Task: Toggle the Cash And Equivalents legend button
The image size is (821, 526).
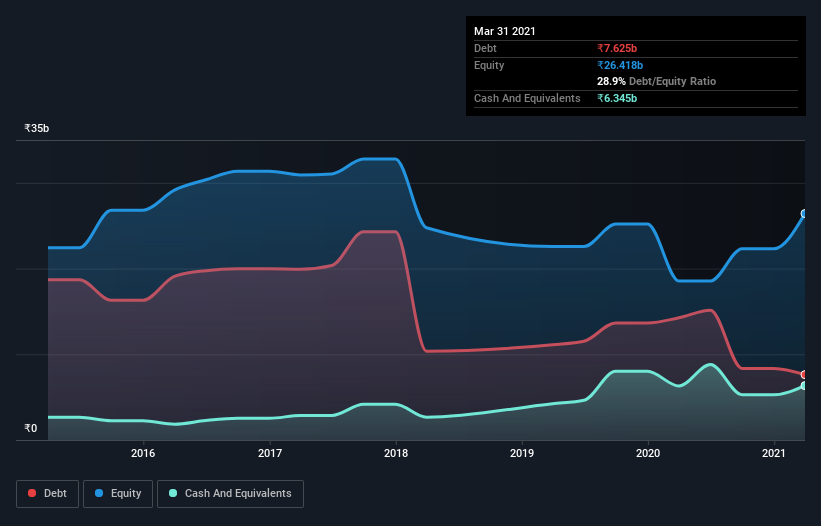Action: point(230,494)
